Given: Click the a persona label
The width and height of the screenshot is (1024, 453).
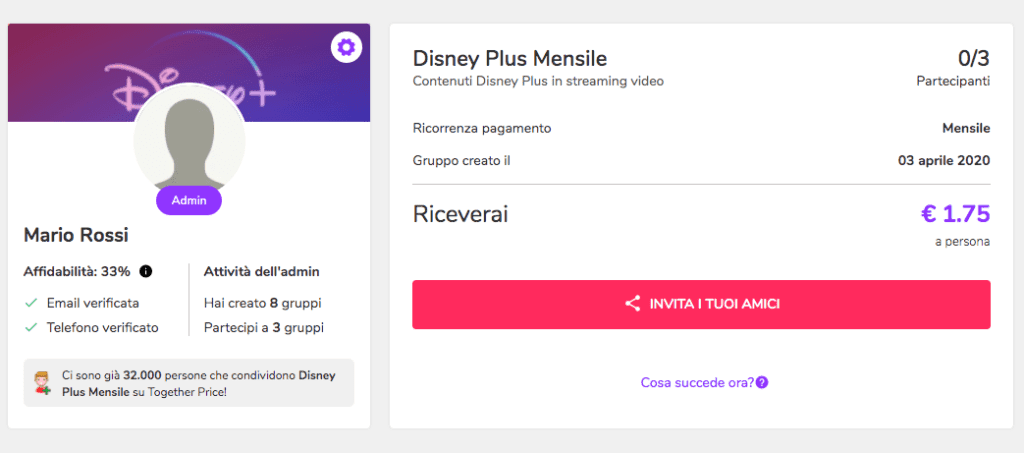Looking at the screenshot, I should tap(963, 242).
